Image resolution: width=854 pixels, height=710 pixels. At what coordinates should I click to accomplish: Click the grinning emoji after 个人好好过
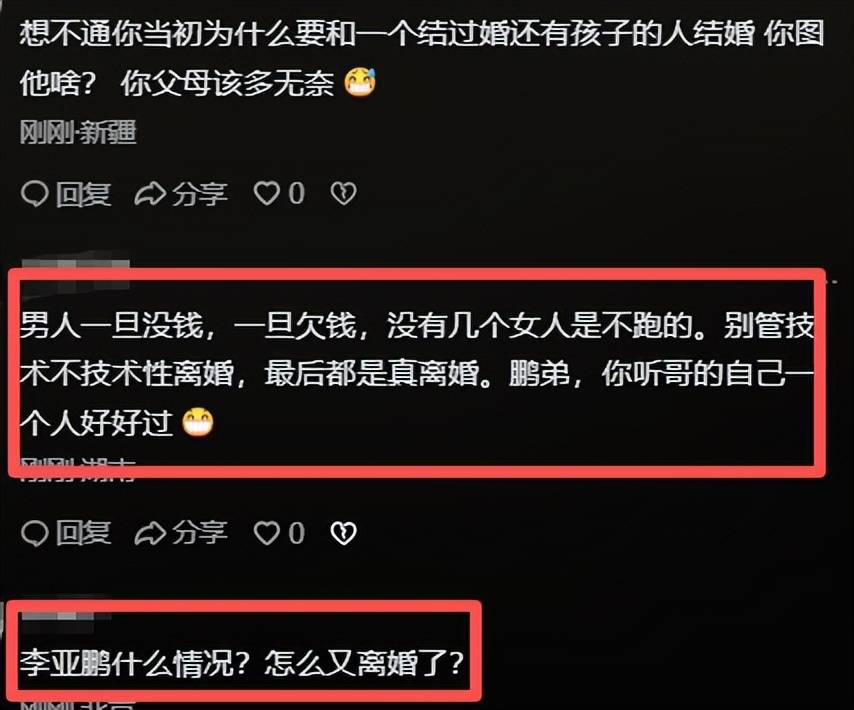tap(198, 423)
